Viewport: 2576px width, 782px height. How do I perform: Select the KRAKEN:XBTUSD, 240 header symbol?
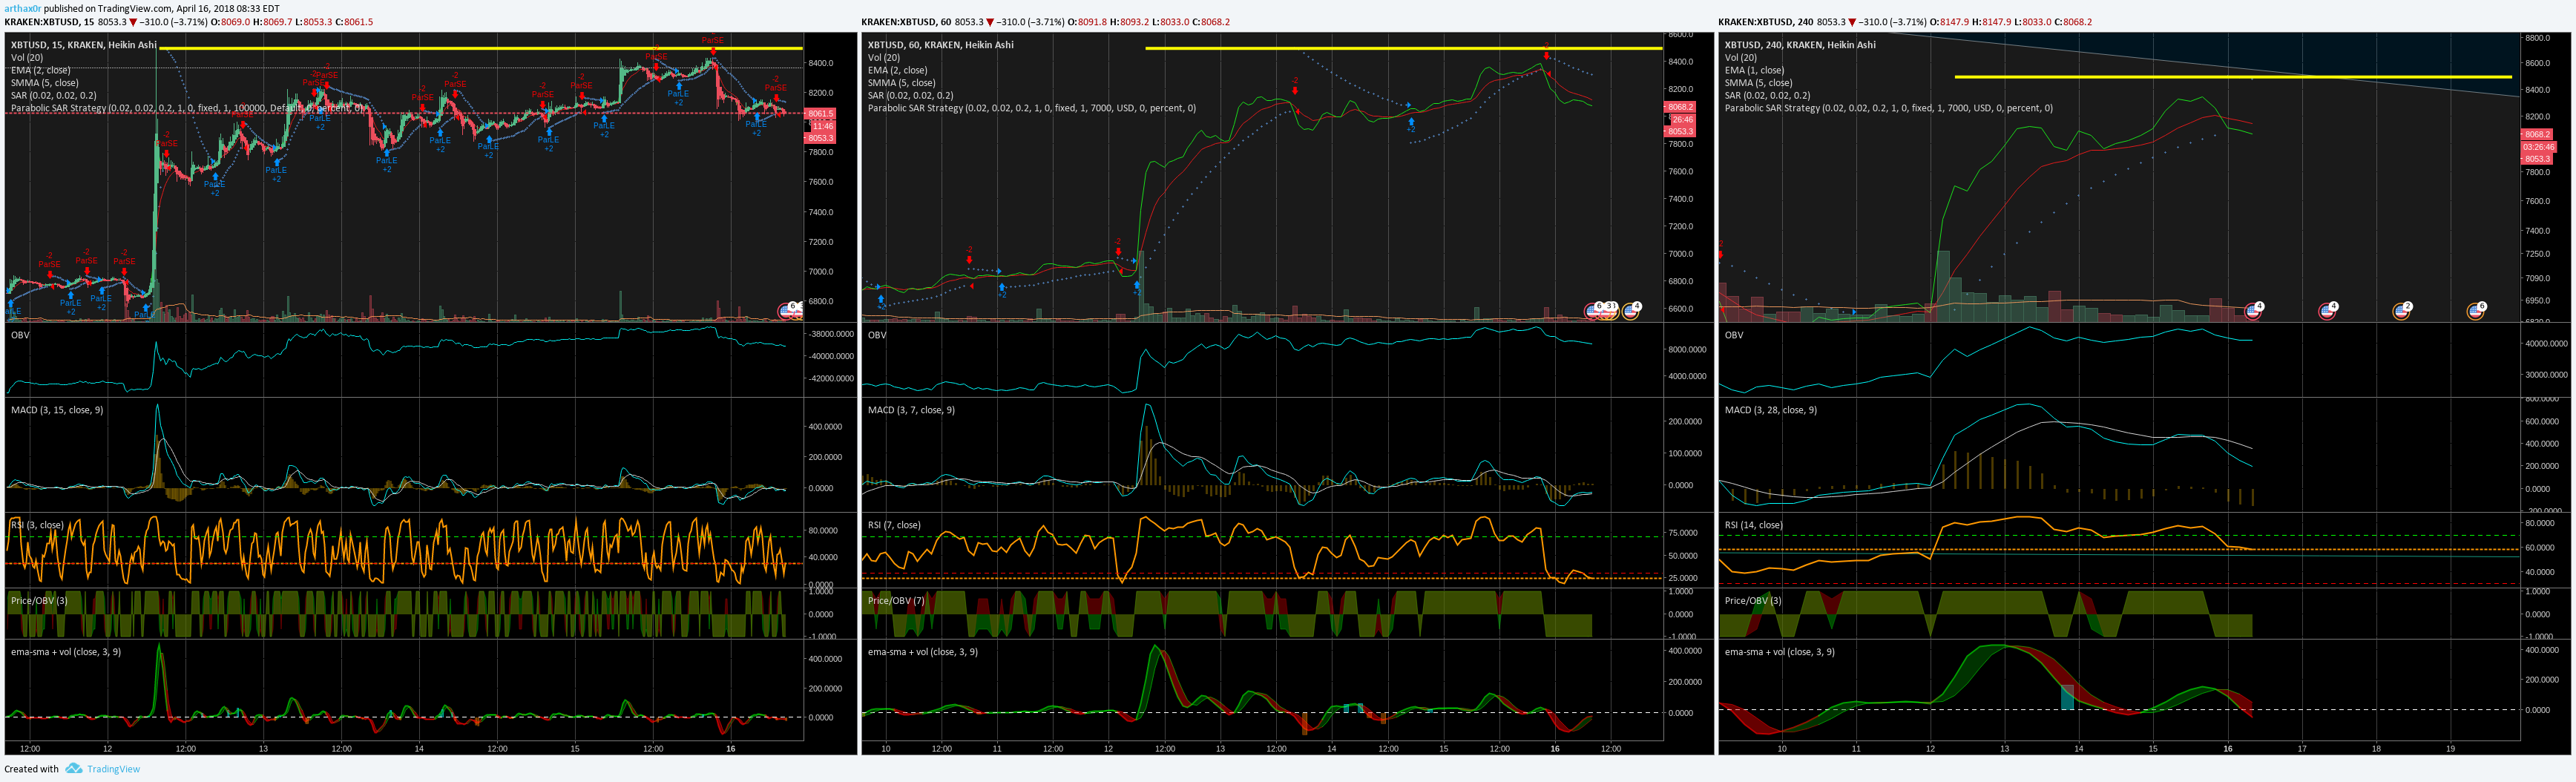click(1766, 22)
